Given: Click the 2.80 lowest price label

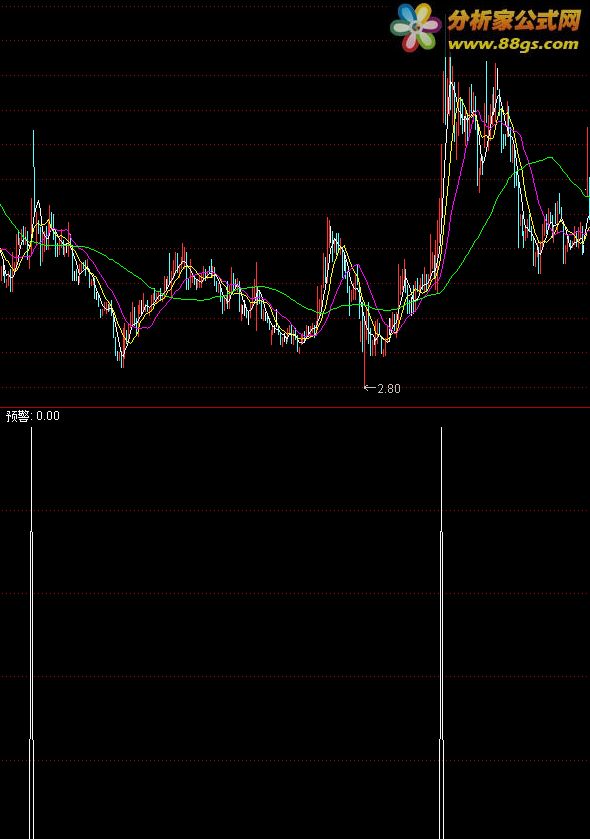Looking at the screenshot, I should tap(389, 388).
